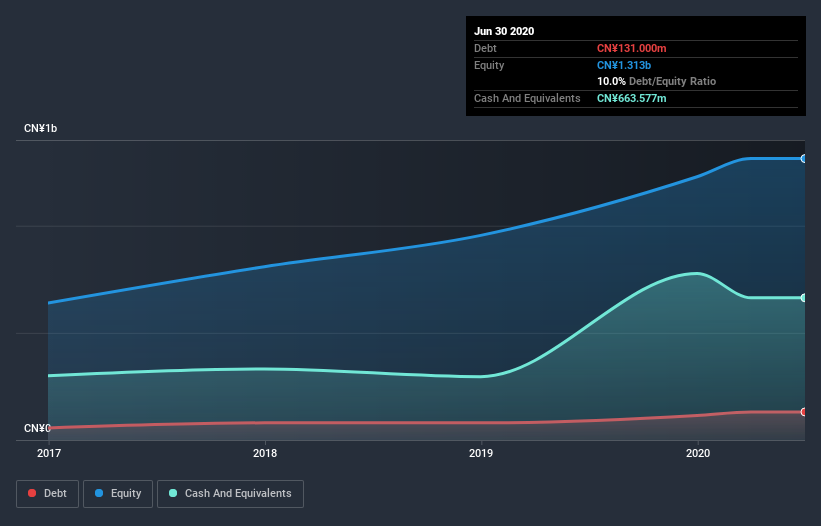821x526 pixels.
Task: Toggle the Debt legend button
Action: tap(48, 494)
